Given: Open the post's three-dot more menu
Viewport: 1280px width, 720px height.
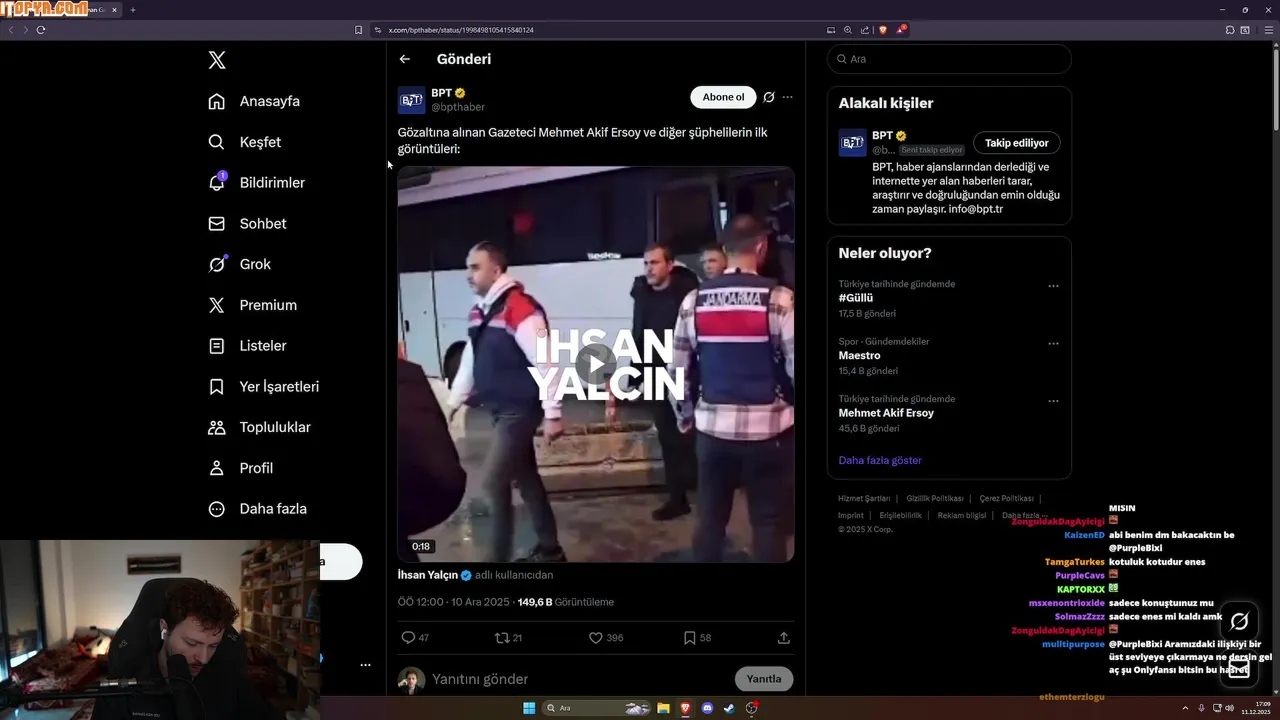Looking at the screenshot, I should point(788,97).
